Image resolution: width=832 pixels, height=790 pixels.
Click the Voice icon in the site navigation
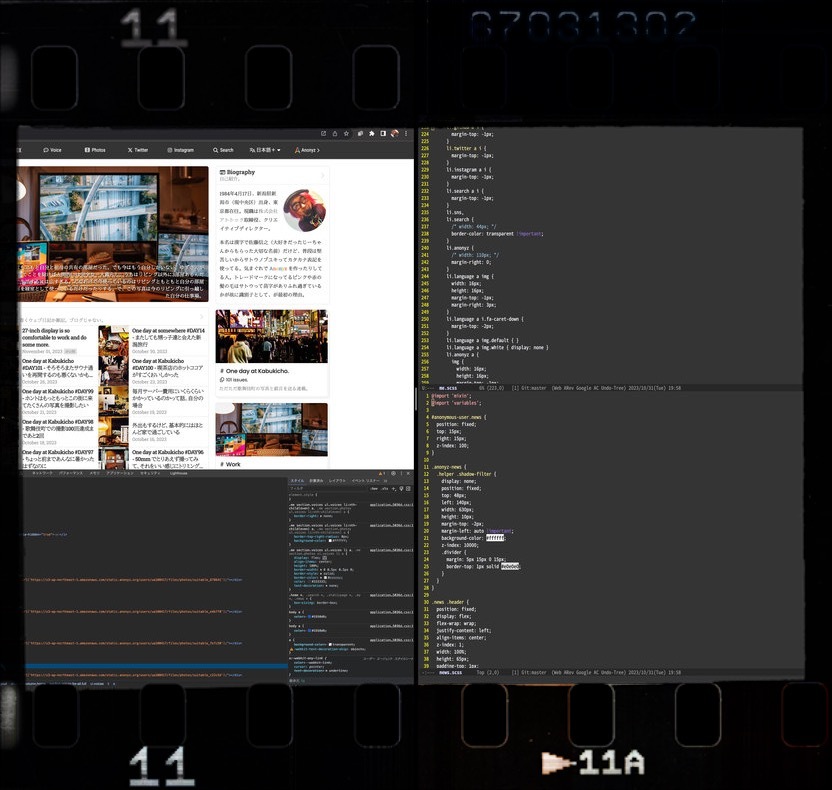(46, 150)
